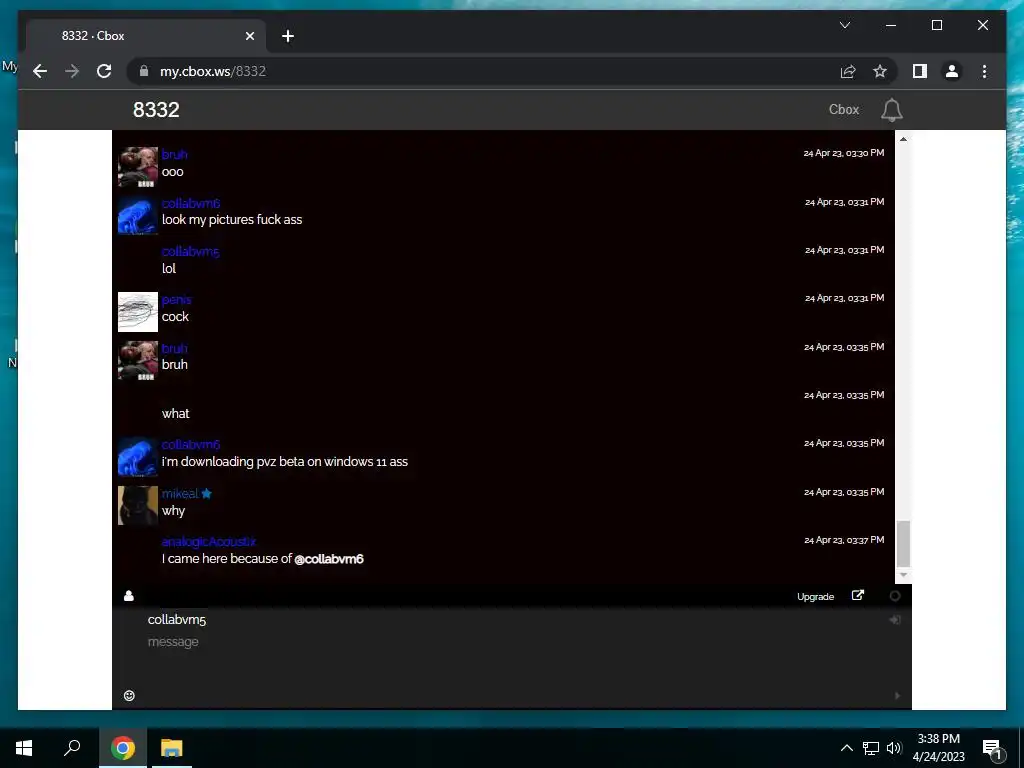The height and width of the screenshot is (768, 1024).
Task: Click timestamp 24 Apr 23, 03:37 PM
Action: [x=844, y=540]
